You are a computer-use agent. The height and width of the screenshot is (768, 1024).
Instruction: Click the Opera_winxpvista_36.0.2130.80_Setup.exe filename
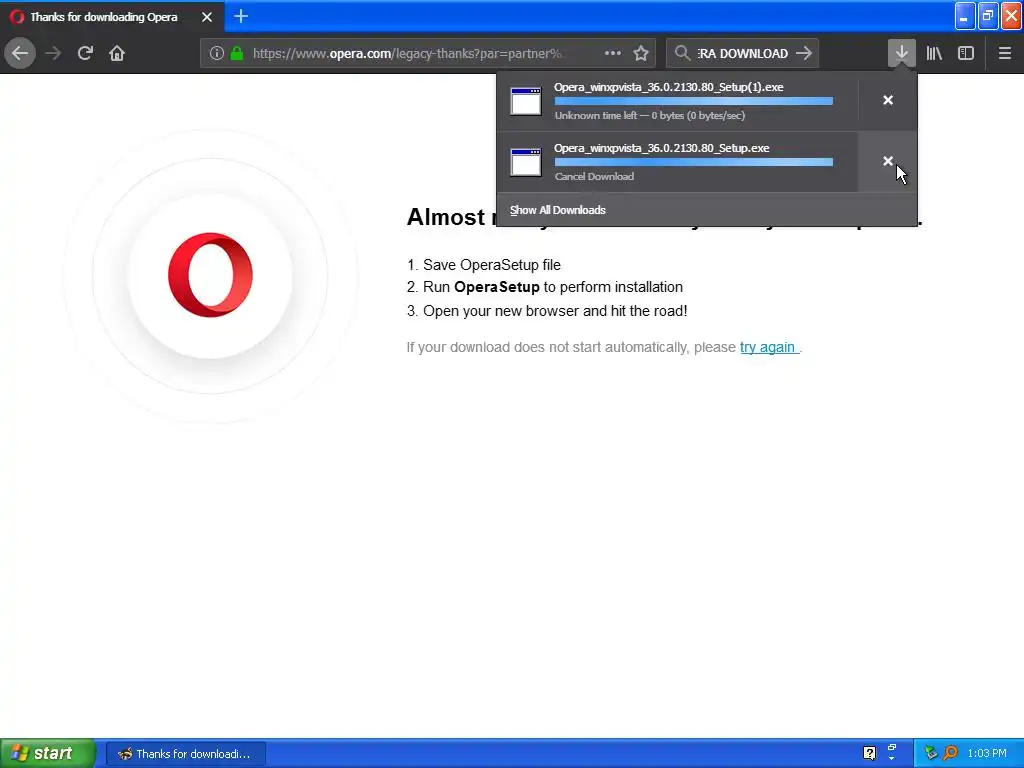point(662,148)
